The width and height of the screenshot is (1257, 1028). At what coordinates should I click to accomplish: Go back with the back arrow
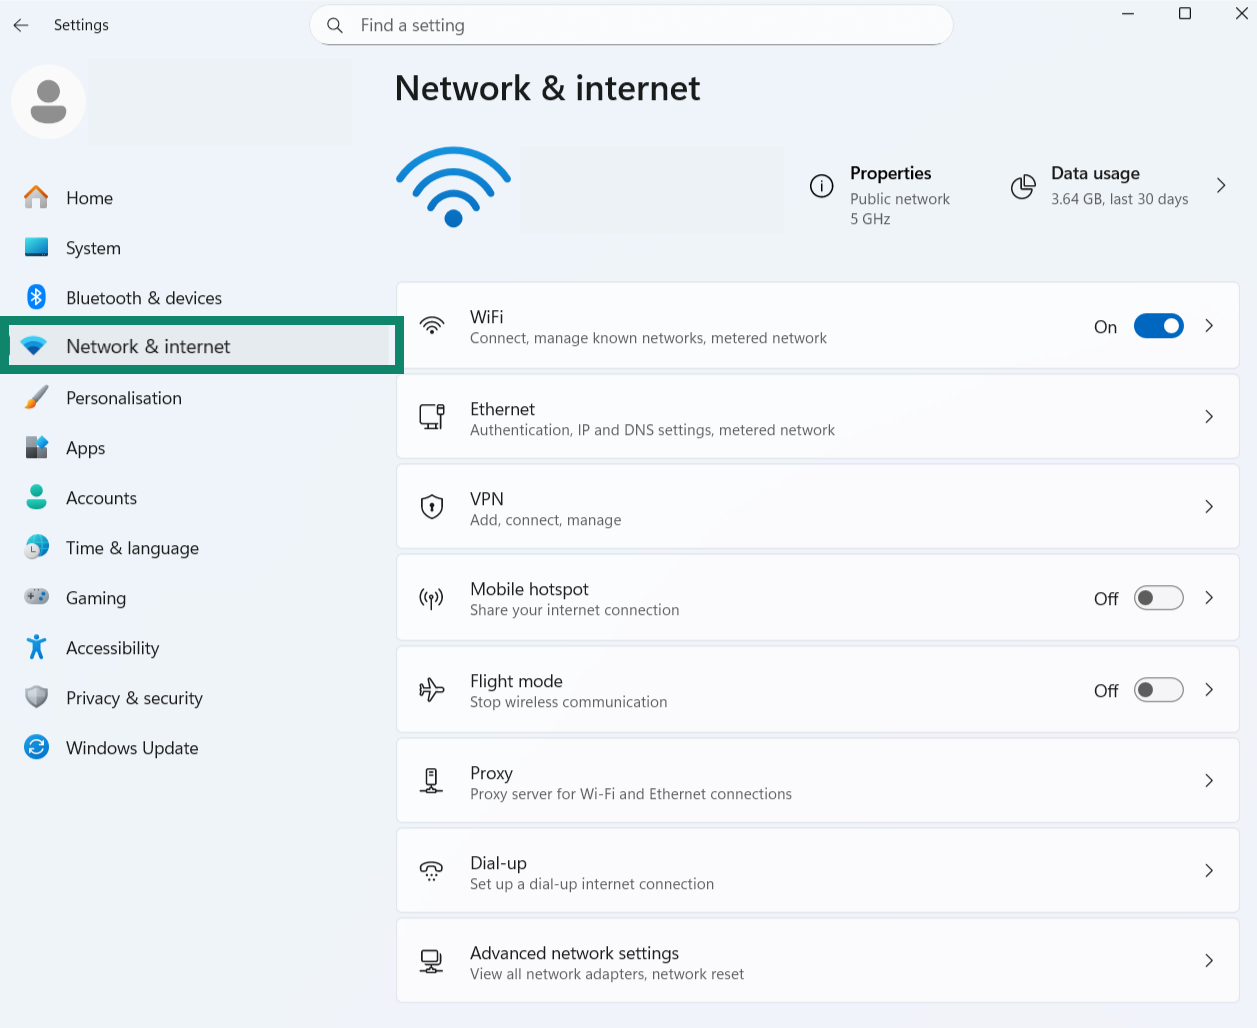(x=21, y=25)
